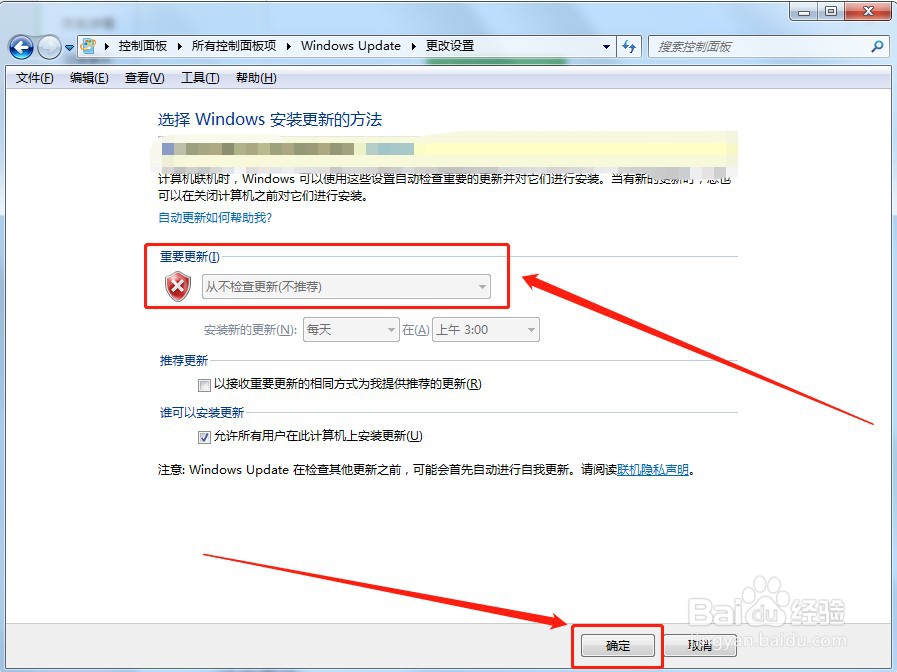Click the 谁可以安装更新 section label
897x672 pixels.
(x=201, y=413)
